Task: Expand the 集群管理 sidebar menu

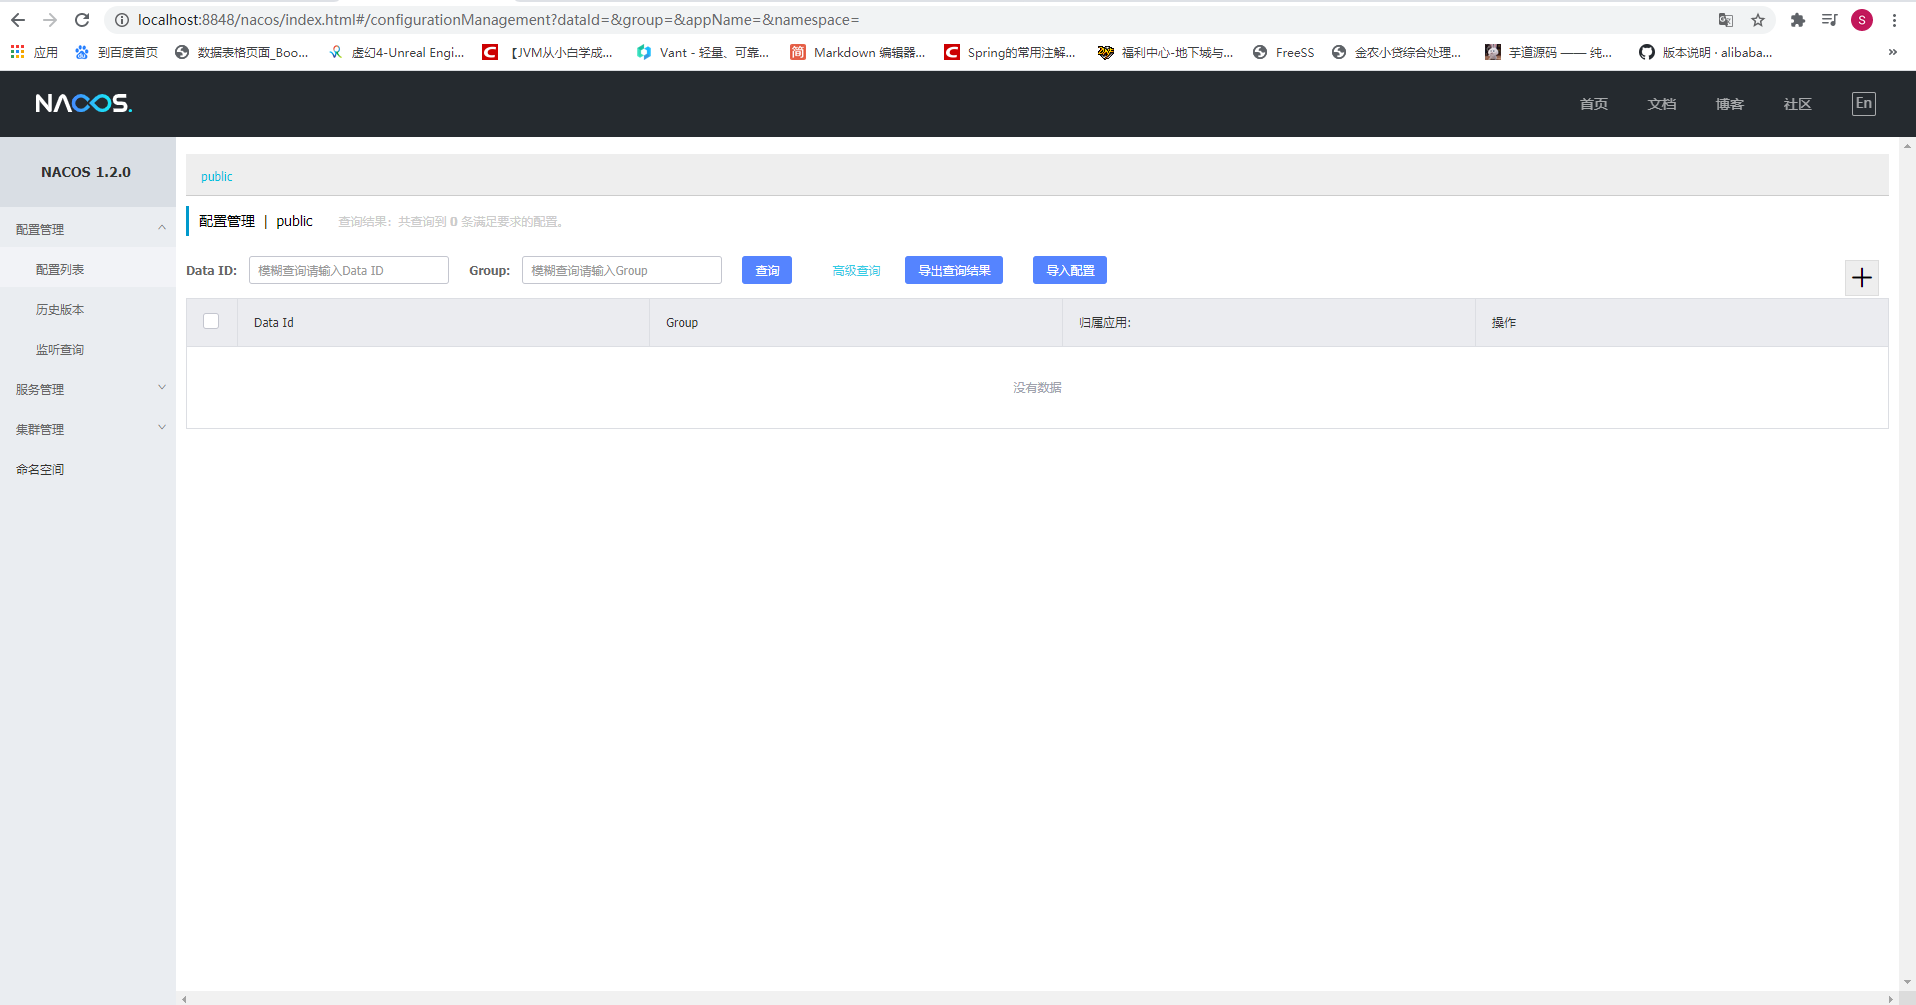Action: (88, 429)
